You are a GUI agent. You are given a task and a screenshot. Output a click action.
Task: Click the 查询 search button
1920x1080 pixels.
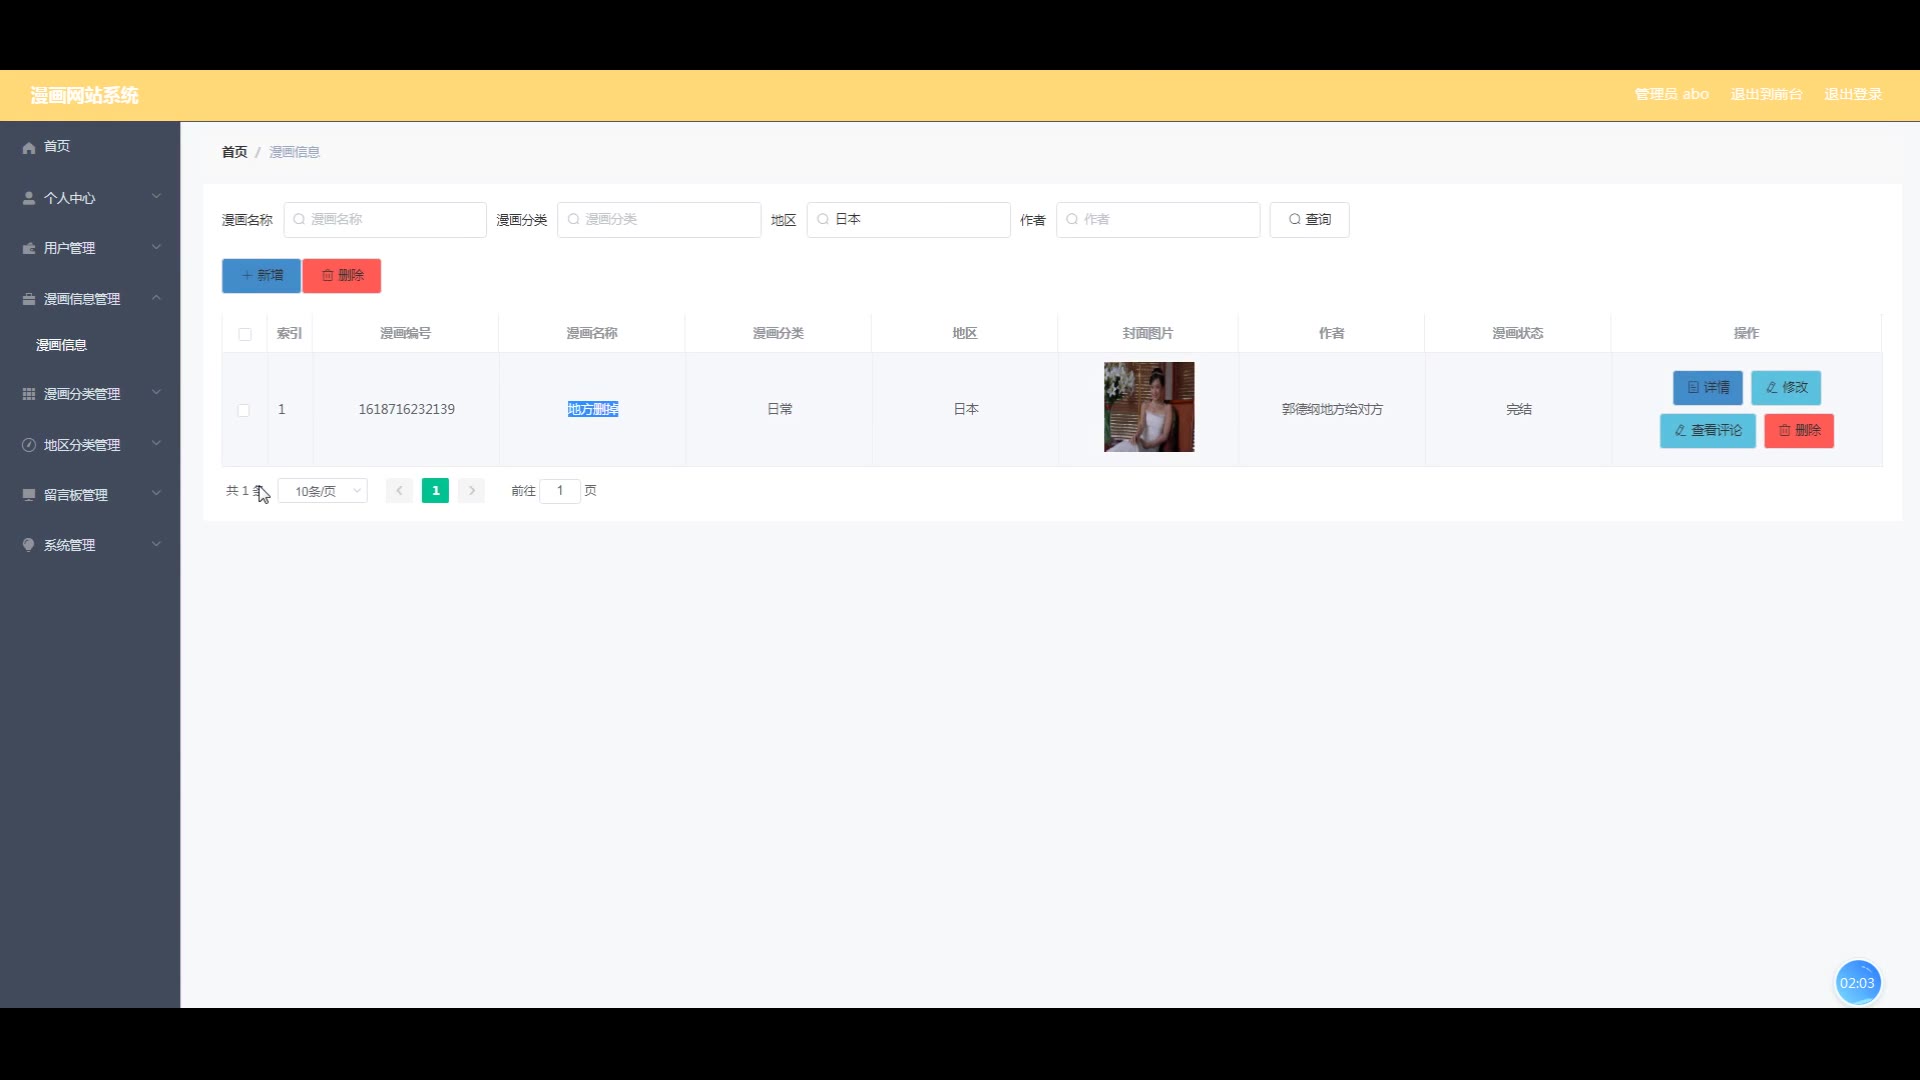(x=1309, y=220)
